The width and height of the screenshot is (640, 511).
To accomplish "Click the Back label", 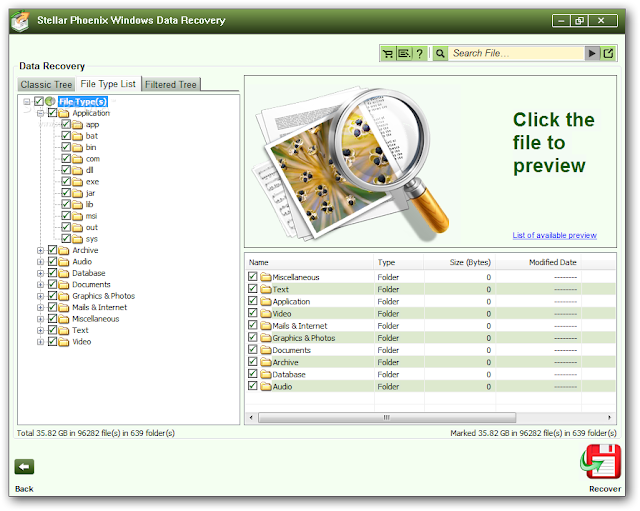I will tap(24, 489).
